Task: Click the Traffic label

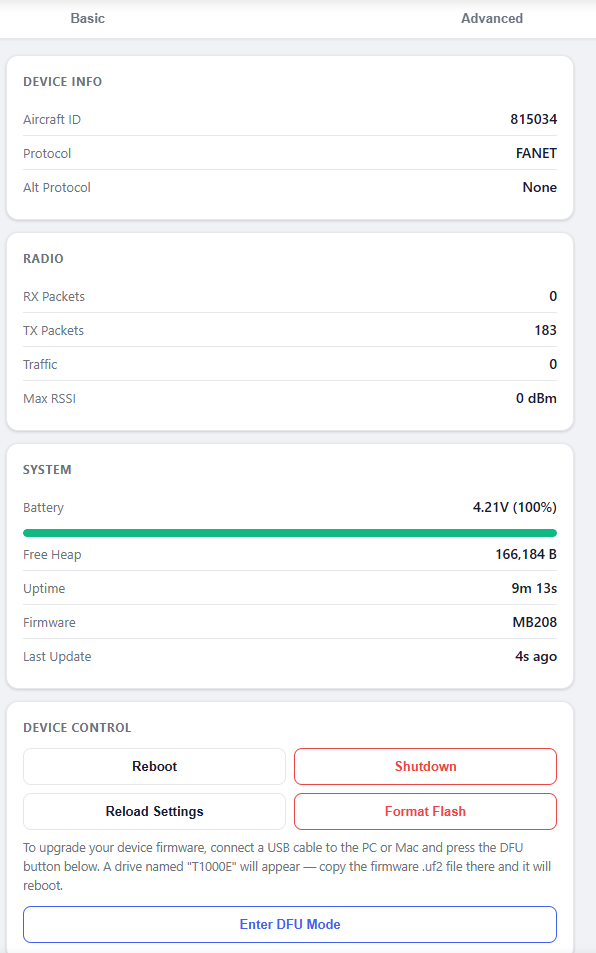Action: (40, 365)
